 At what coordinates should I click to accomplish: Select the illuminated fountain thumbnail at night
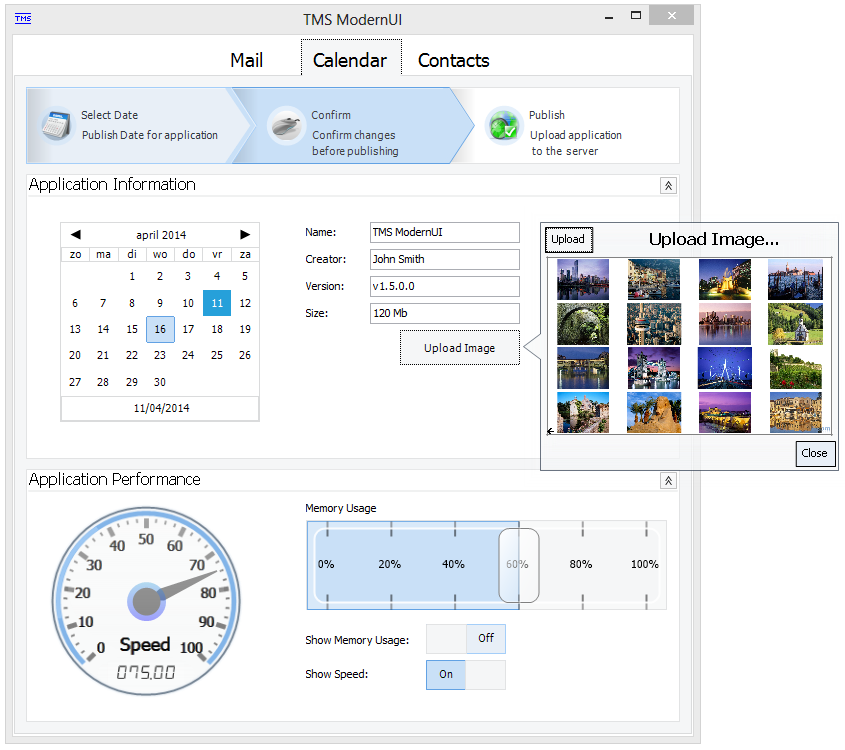[725, 280]
